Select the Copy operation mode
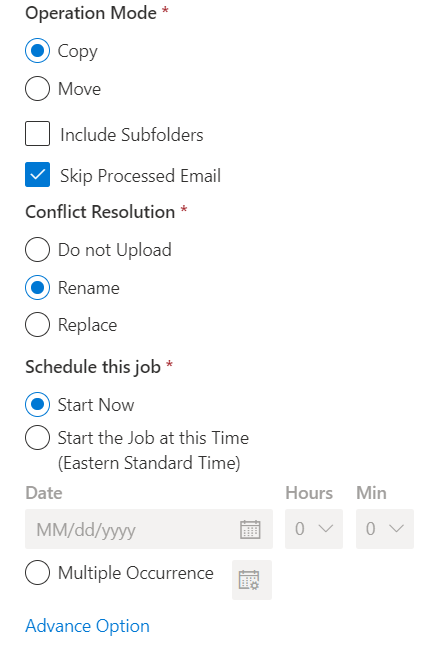Screen dimensions: 425x656 [38, 51]
